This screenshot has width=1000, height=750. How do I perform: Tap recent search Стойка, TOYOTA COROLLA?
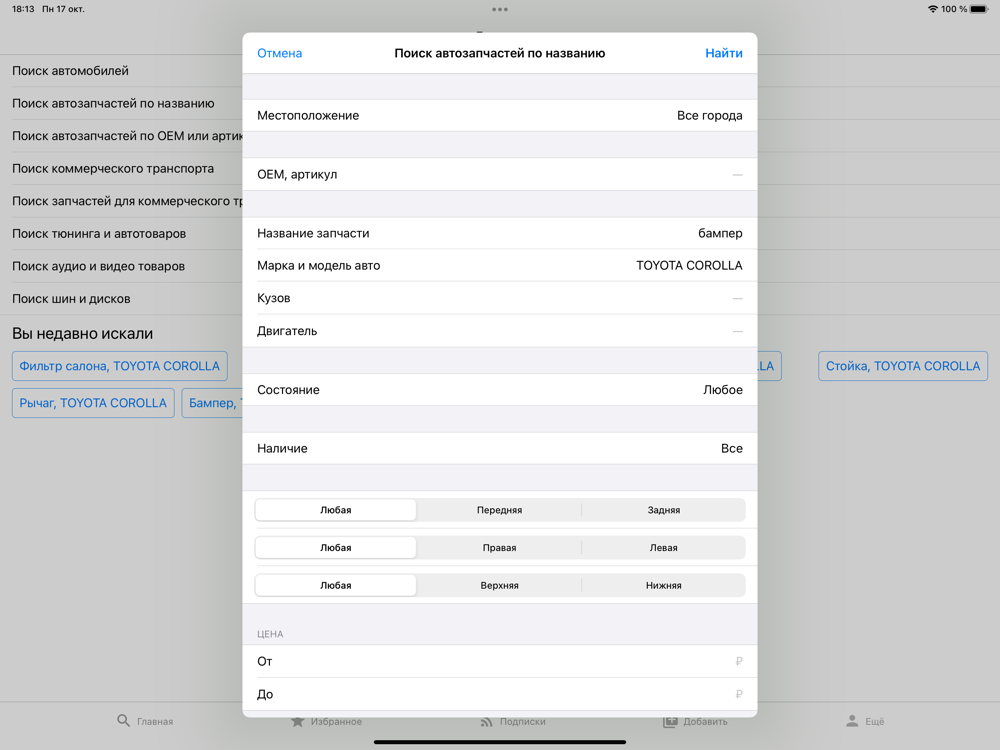902,366
